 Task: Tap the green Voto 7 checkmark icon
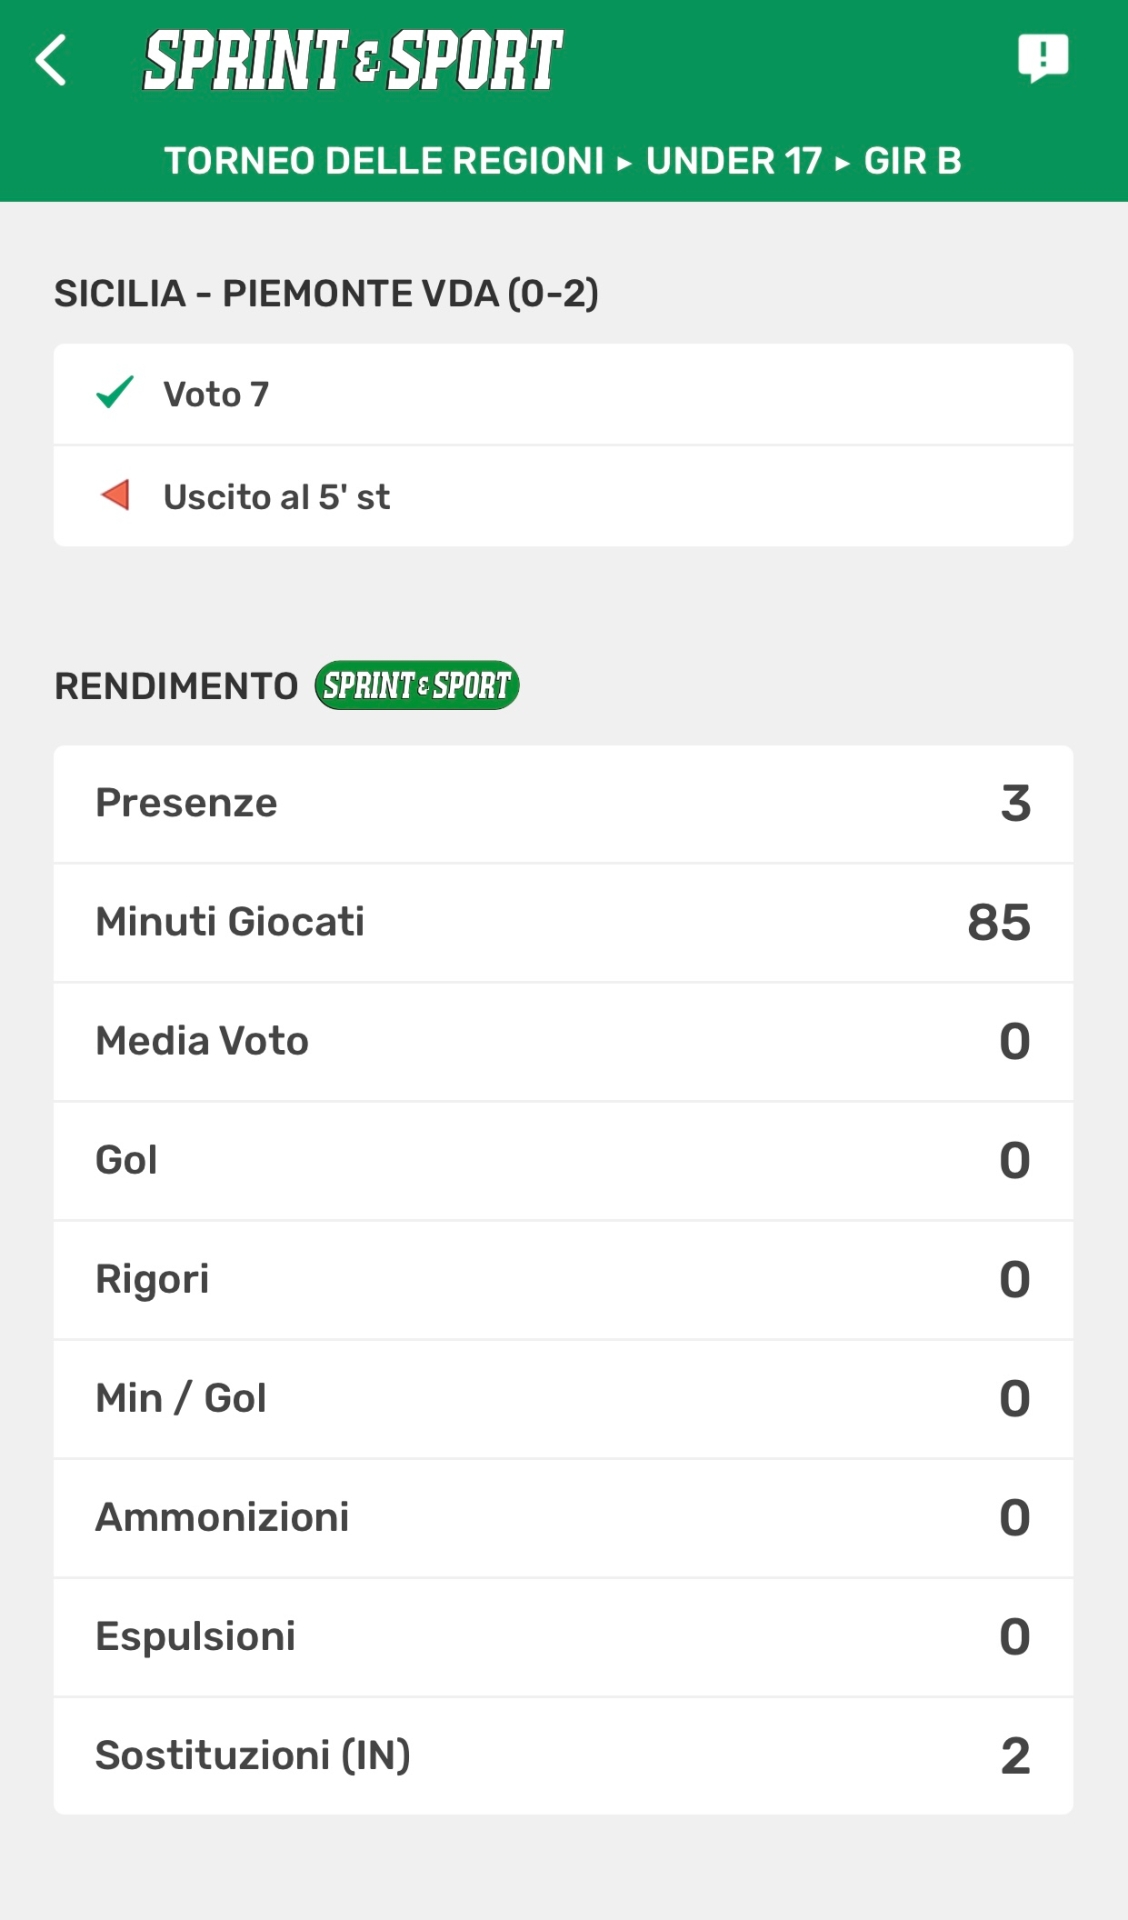[115, 393]
